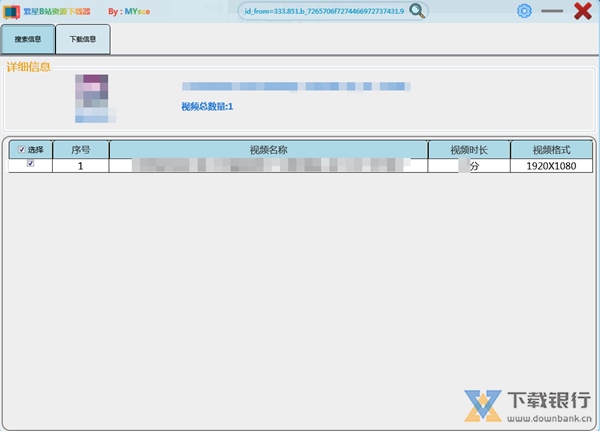
Task: Select the video name cell in row 1
Action: (x=268, y=165)
